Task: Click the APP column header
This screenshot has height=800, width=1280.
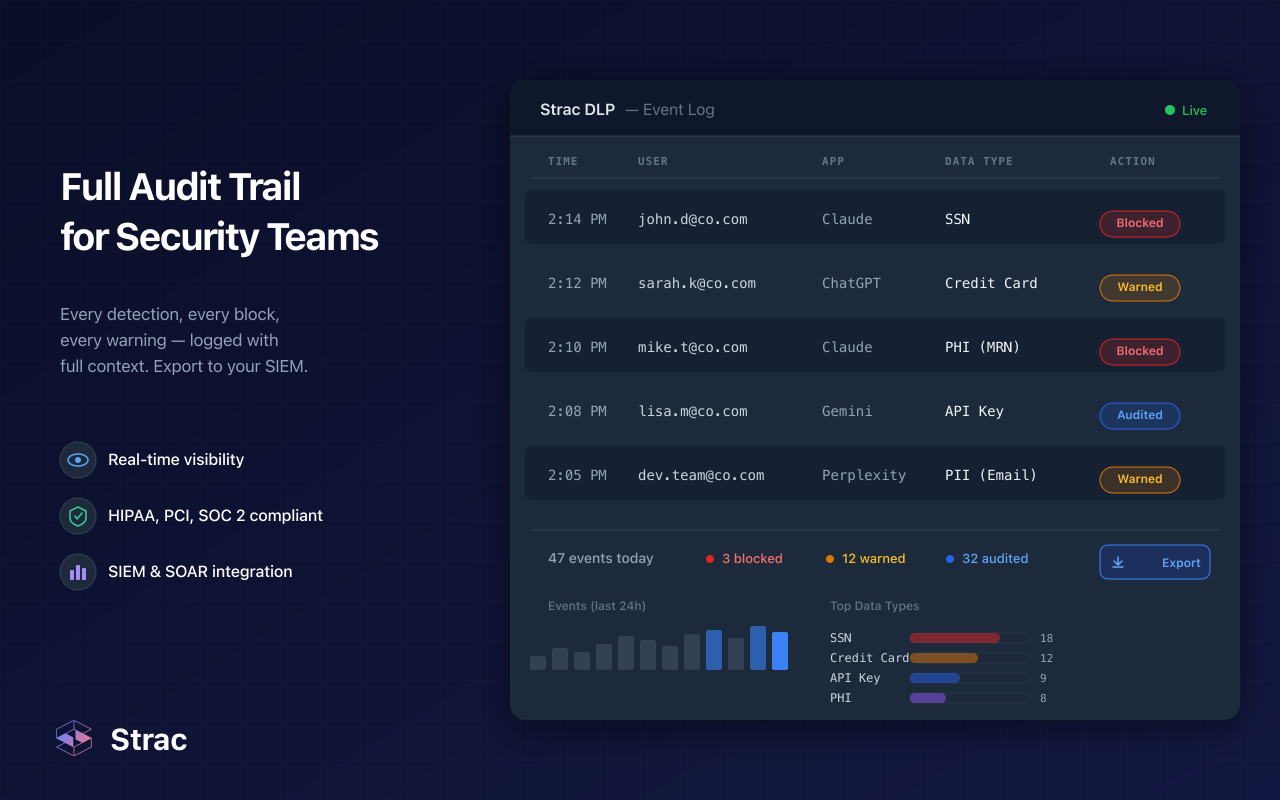Action: click(x=833, y=161)
